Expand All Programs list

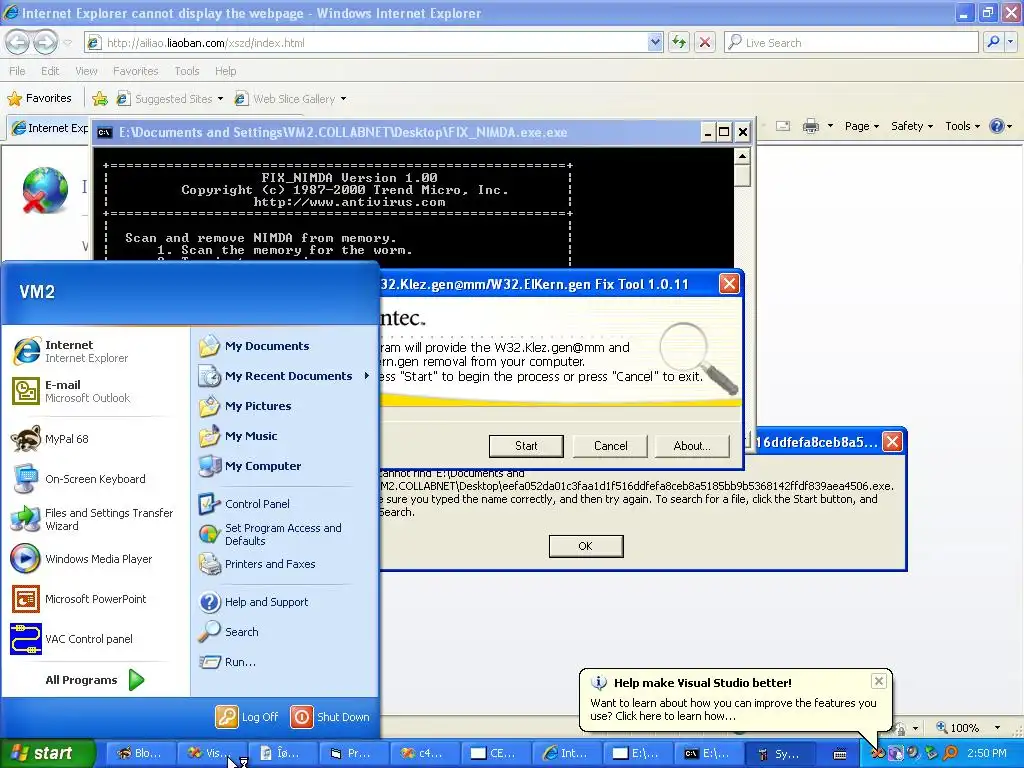[x=95, y=680]
